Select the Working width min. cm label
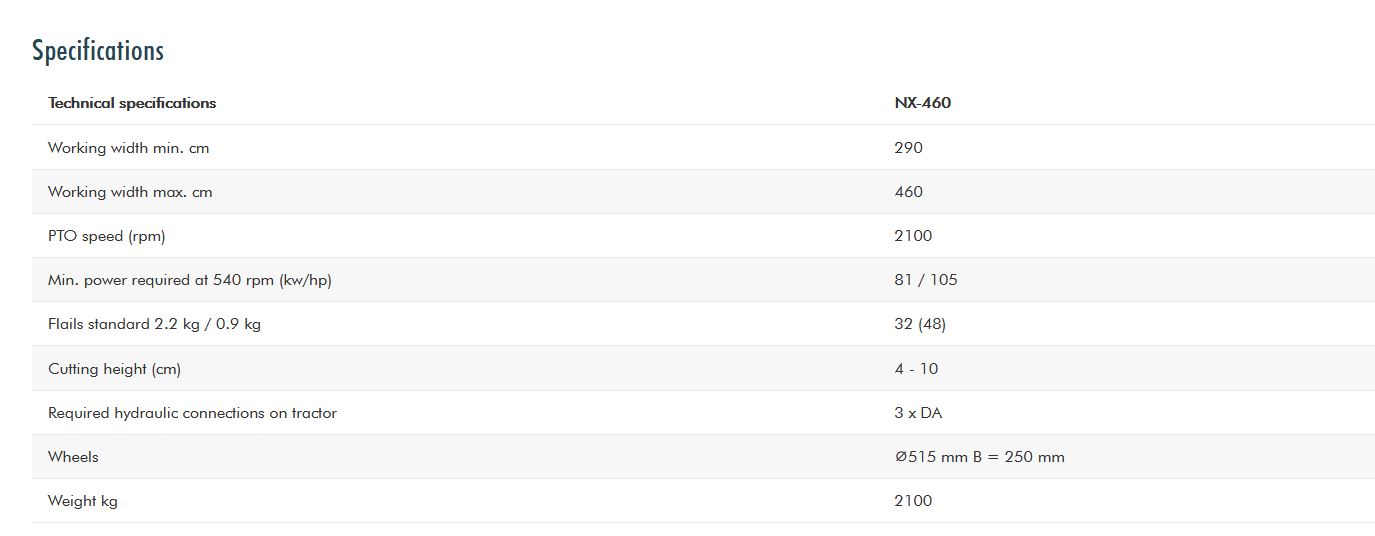The image size is (1375, 536). 128,148
